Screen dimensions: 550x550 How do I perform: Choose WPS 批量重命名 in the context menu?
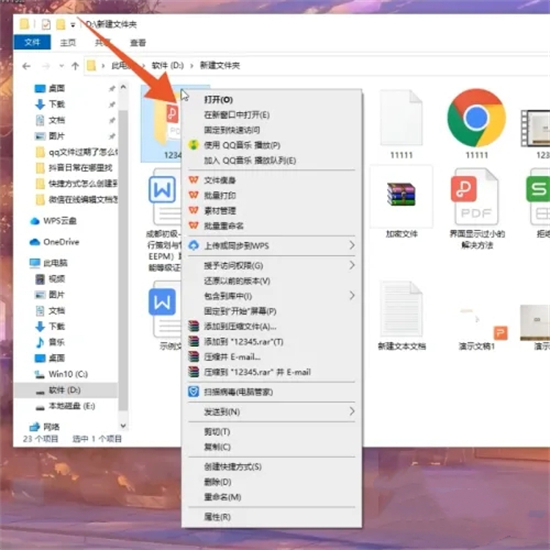[271, 226]
